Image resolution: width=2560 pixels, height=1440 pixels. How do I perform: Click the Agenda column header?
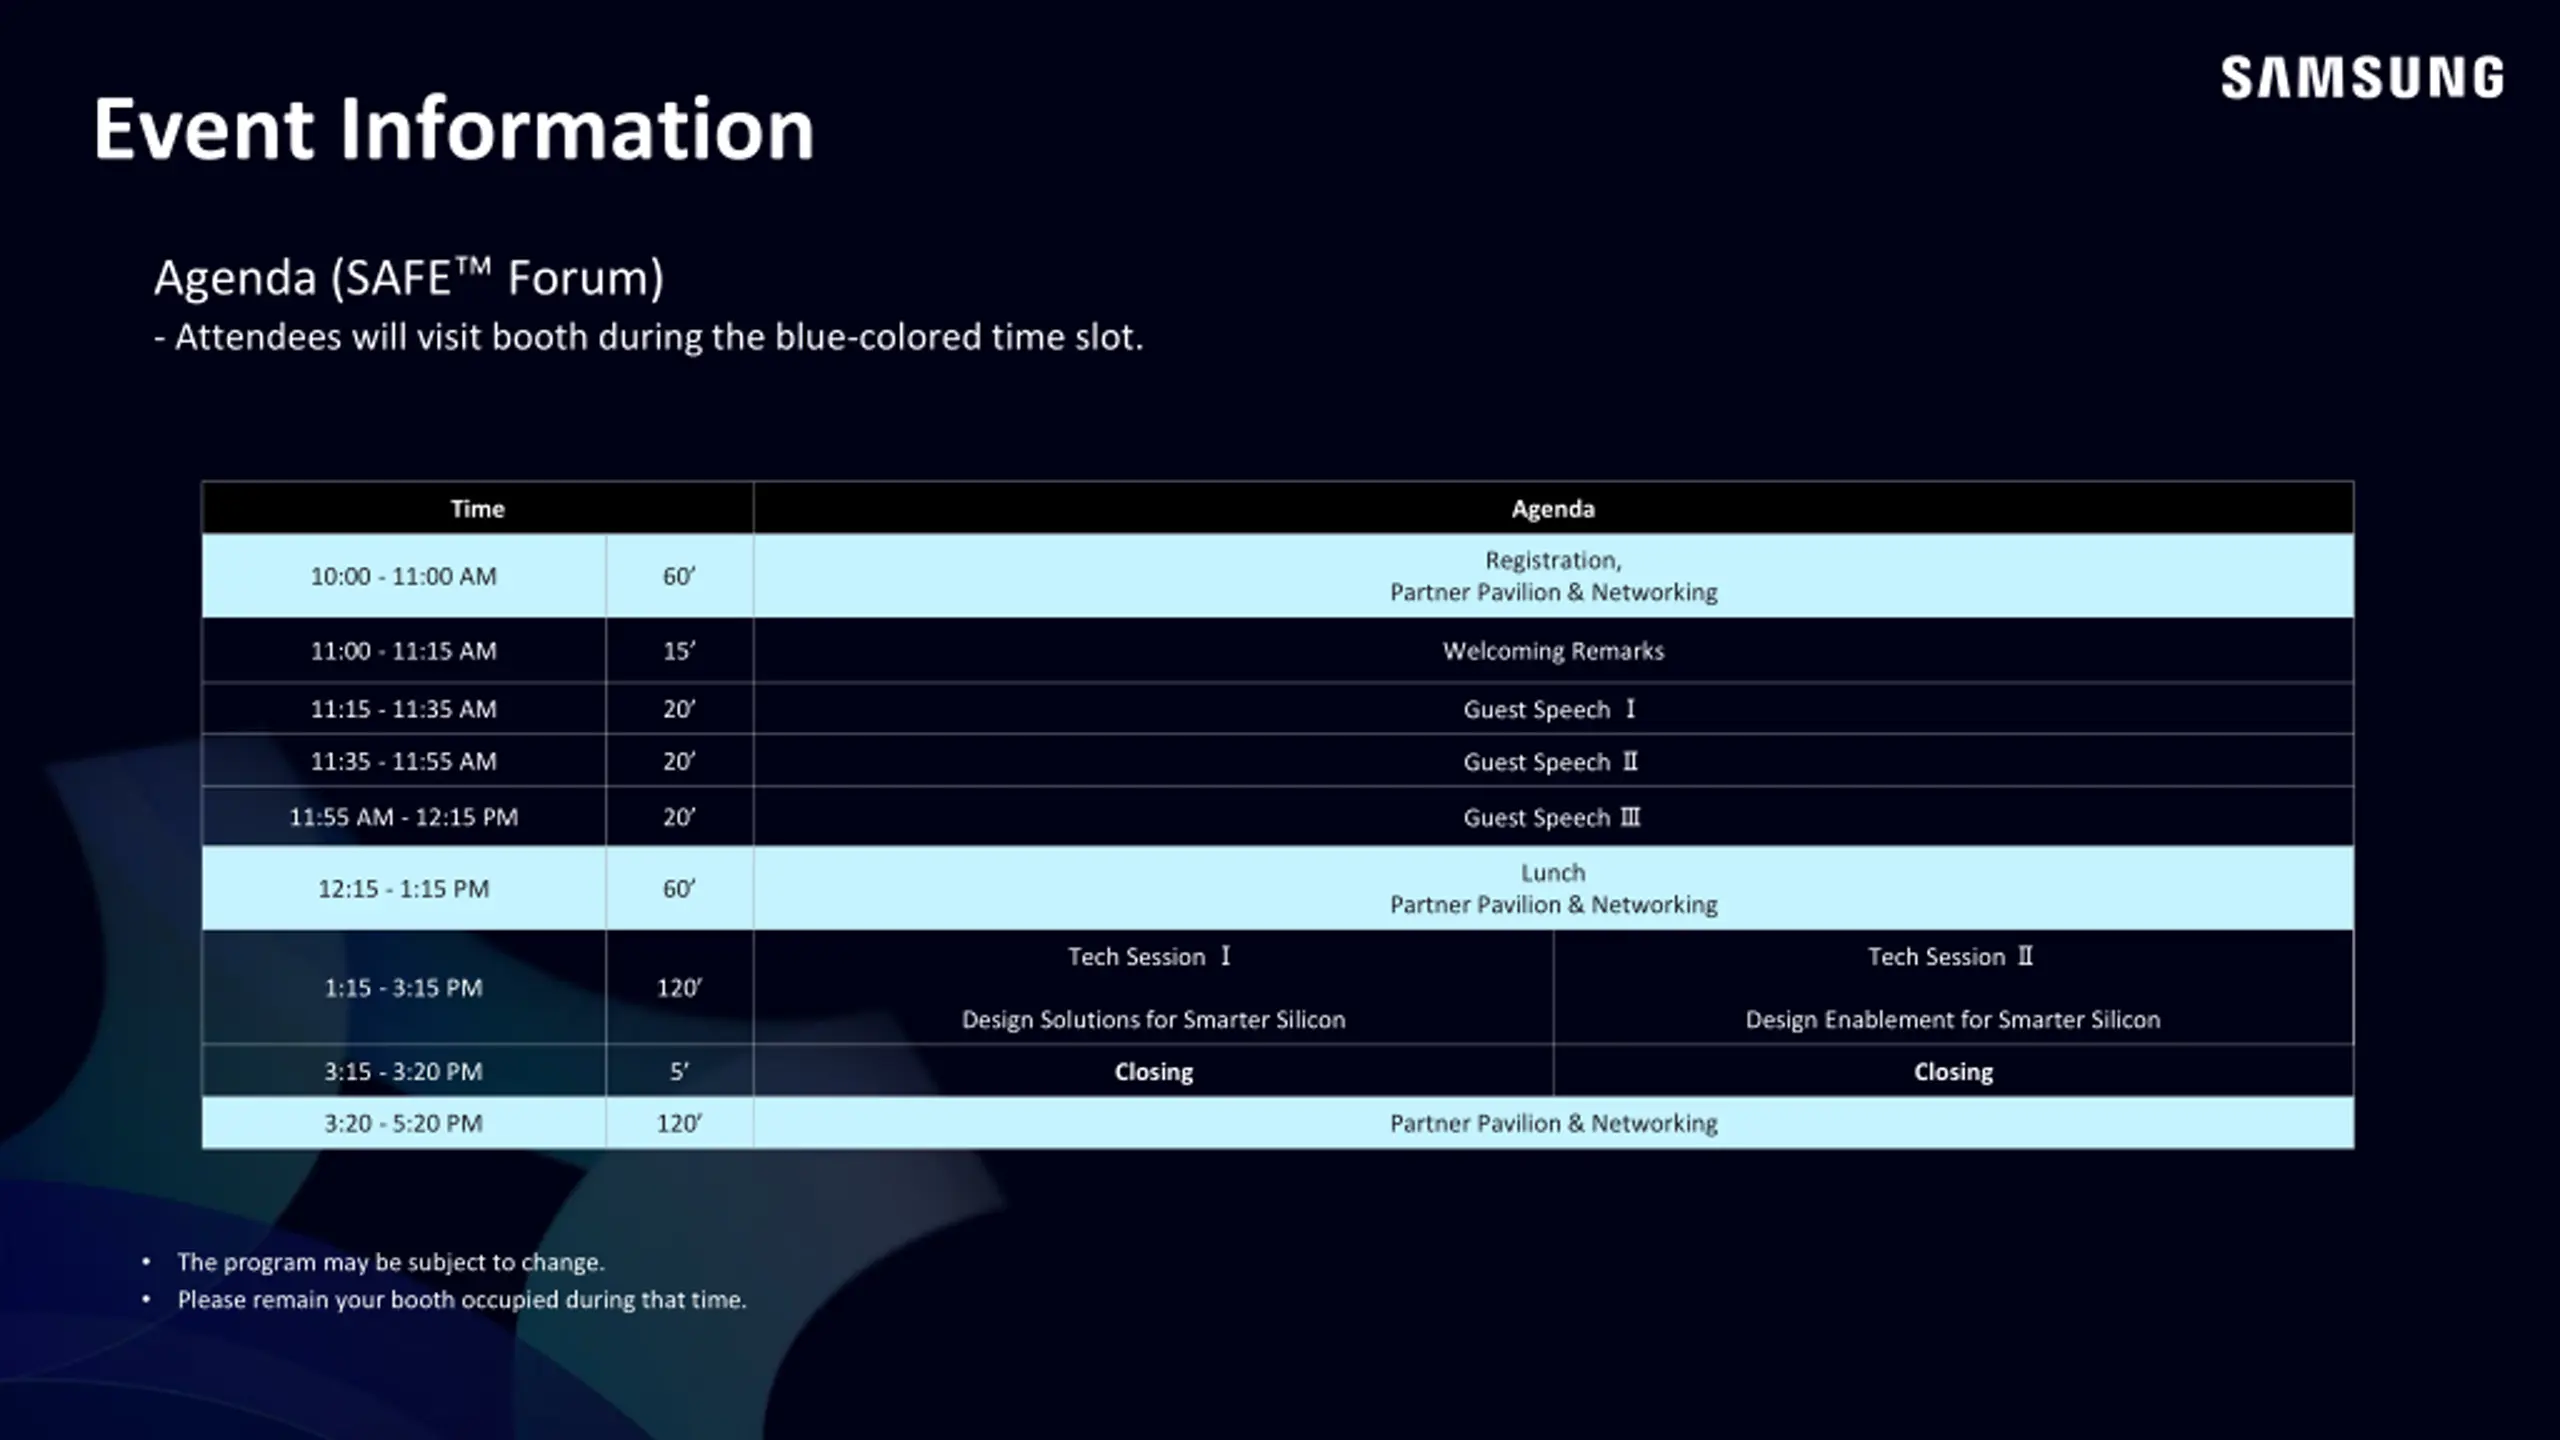[x=1553, y=508]
